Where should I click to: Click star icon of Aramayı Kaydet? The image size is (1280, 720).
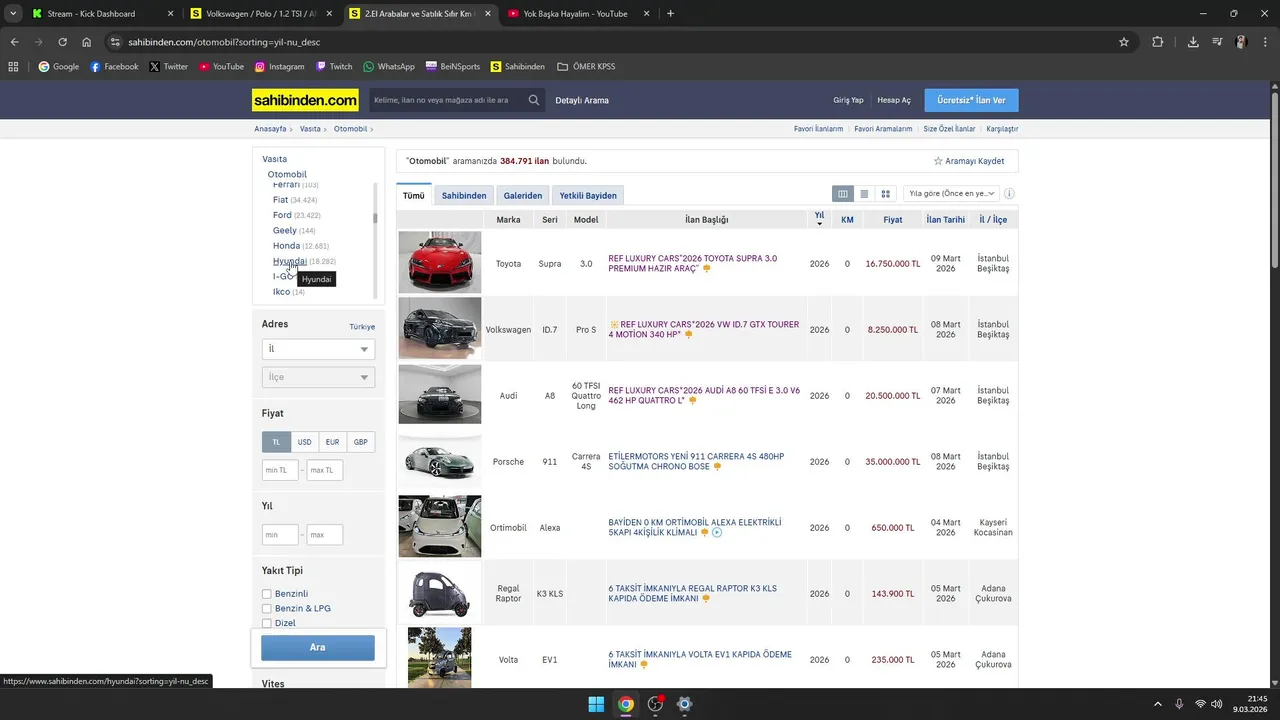(938, 161)
